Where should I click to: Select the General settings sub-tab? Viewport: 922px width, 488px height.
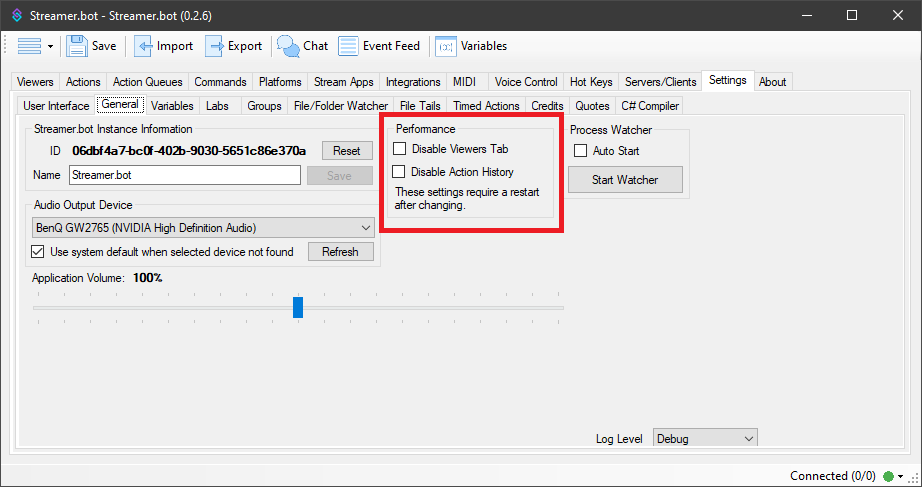[120, 105]
